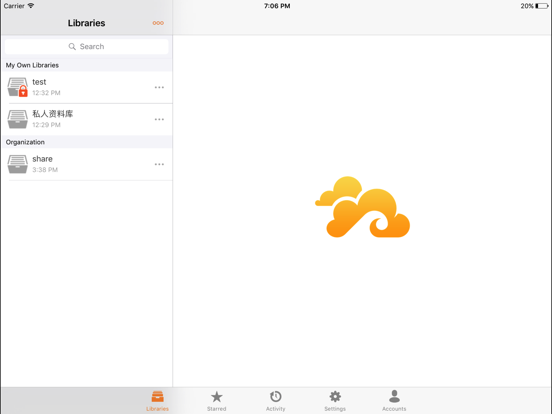
Task: Switch to the Starred tab
Action: click(217, 401)
